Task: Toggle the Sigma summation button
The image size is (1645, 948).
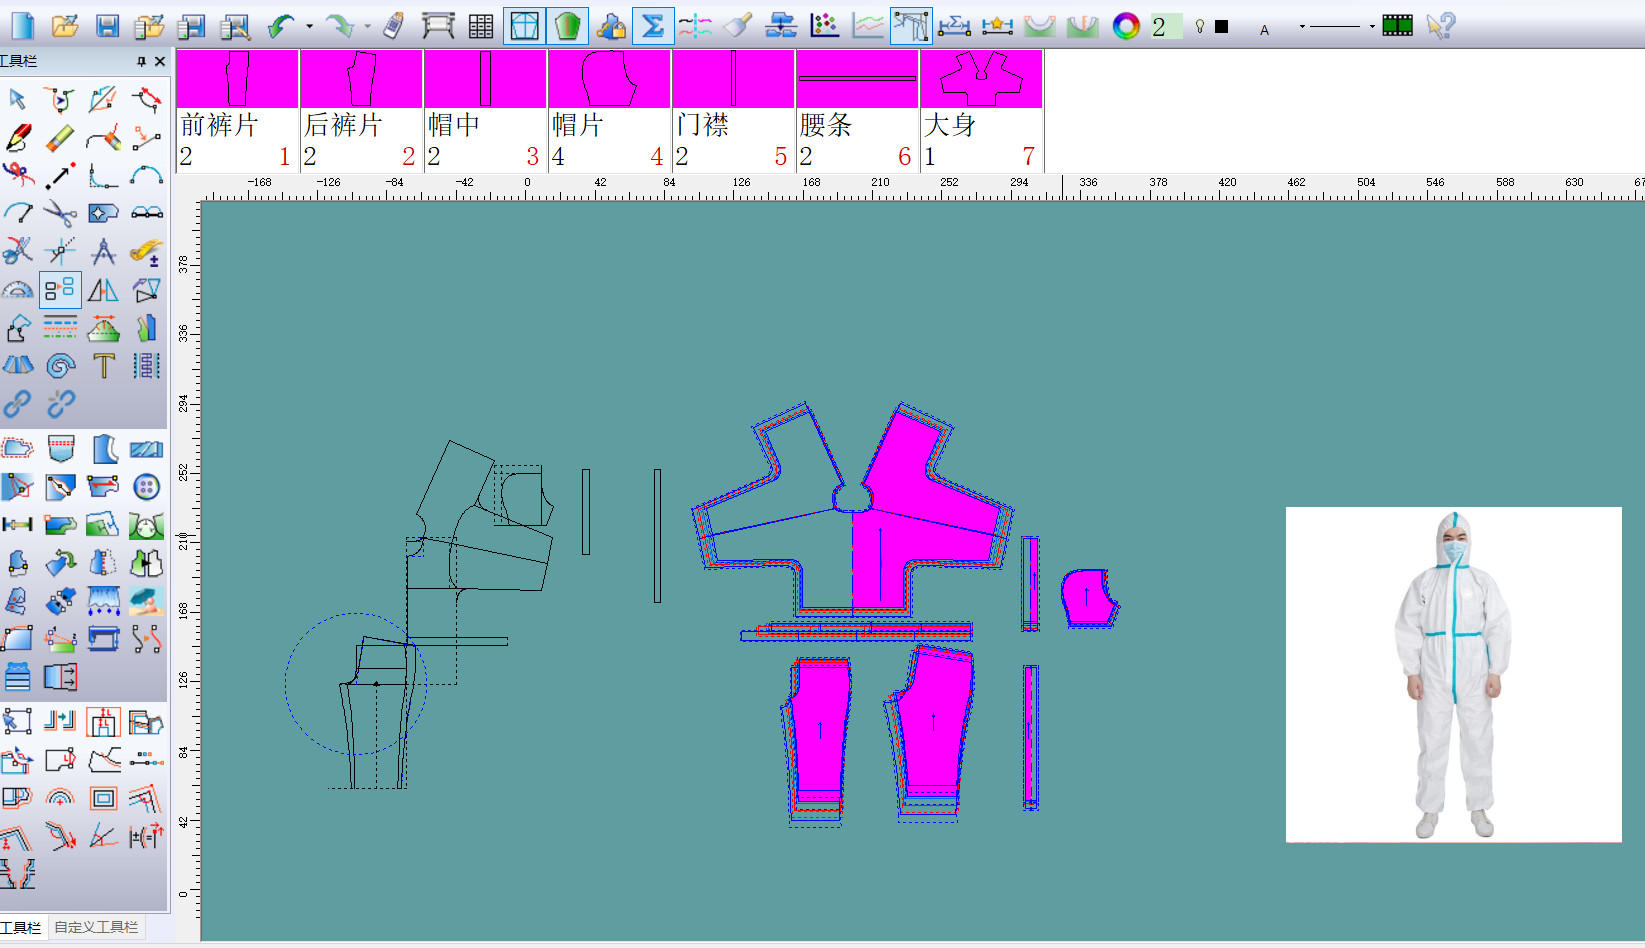Action: click(652, 26)
